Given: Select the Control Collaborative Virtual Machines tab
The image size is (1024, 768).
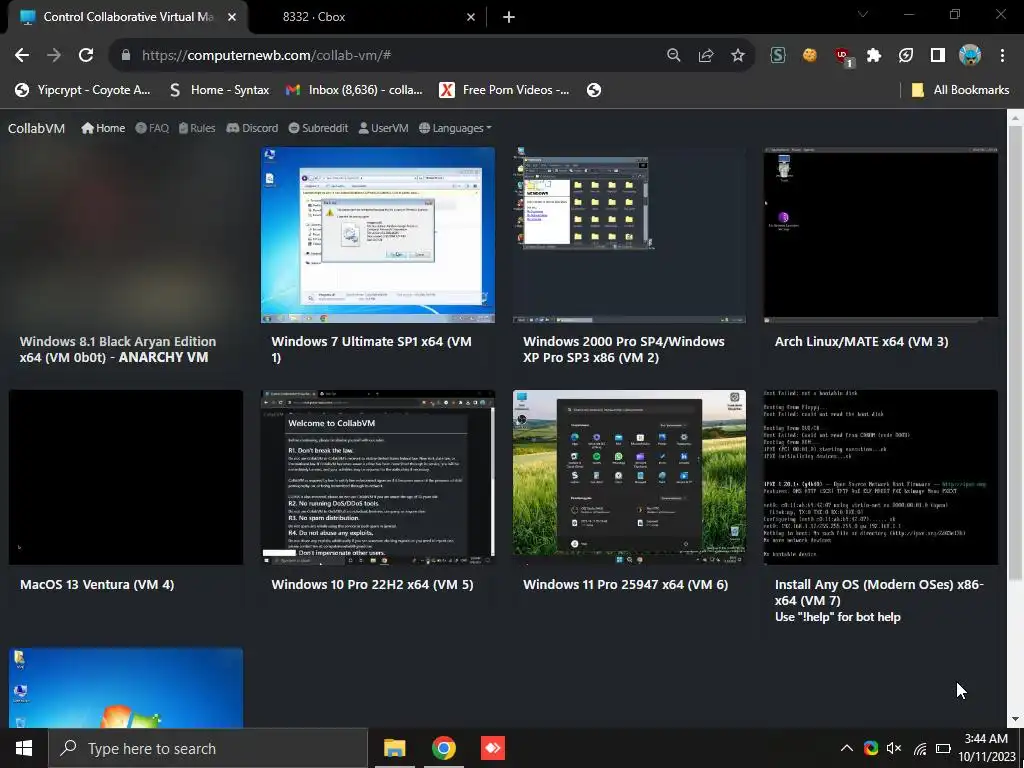Looking at the screenshot, I should point(127,17).
